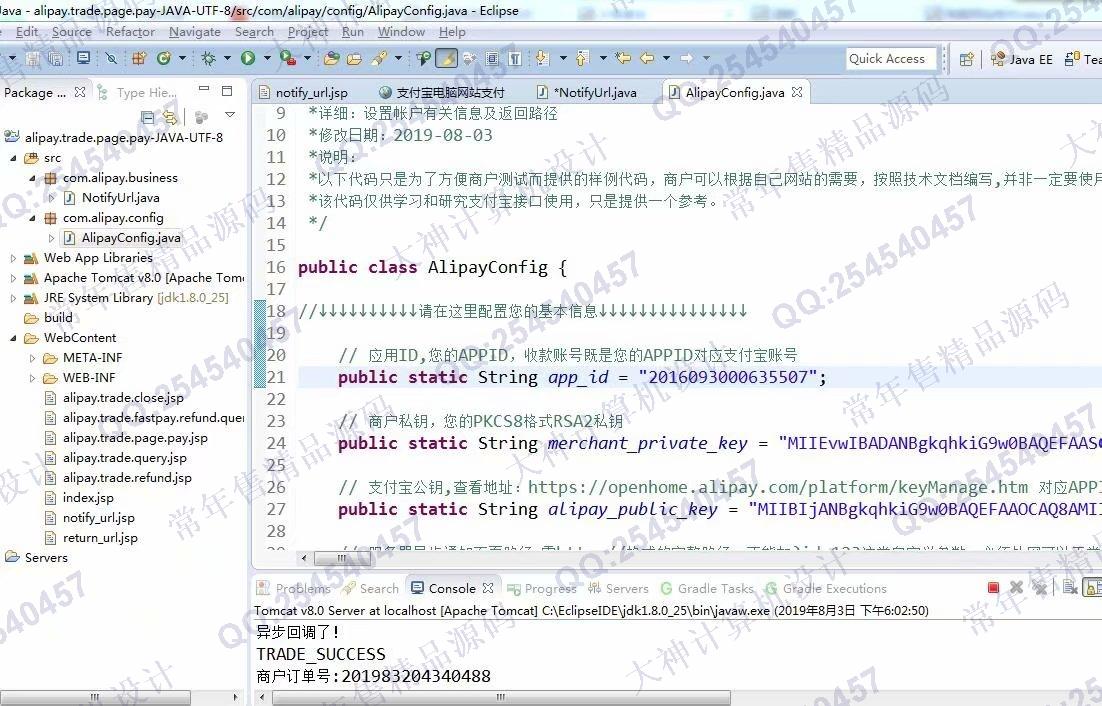
Task: Maximize the Package Explorer view
Action: (227, 91)
